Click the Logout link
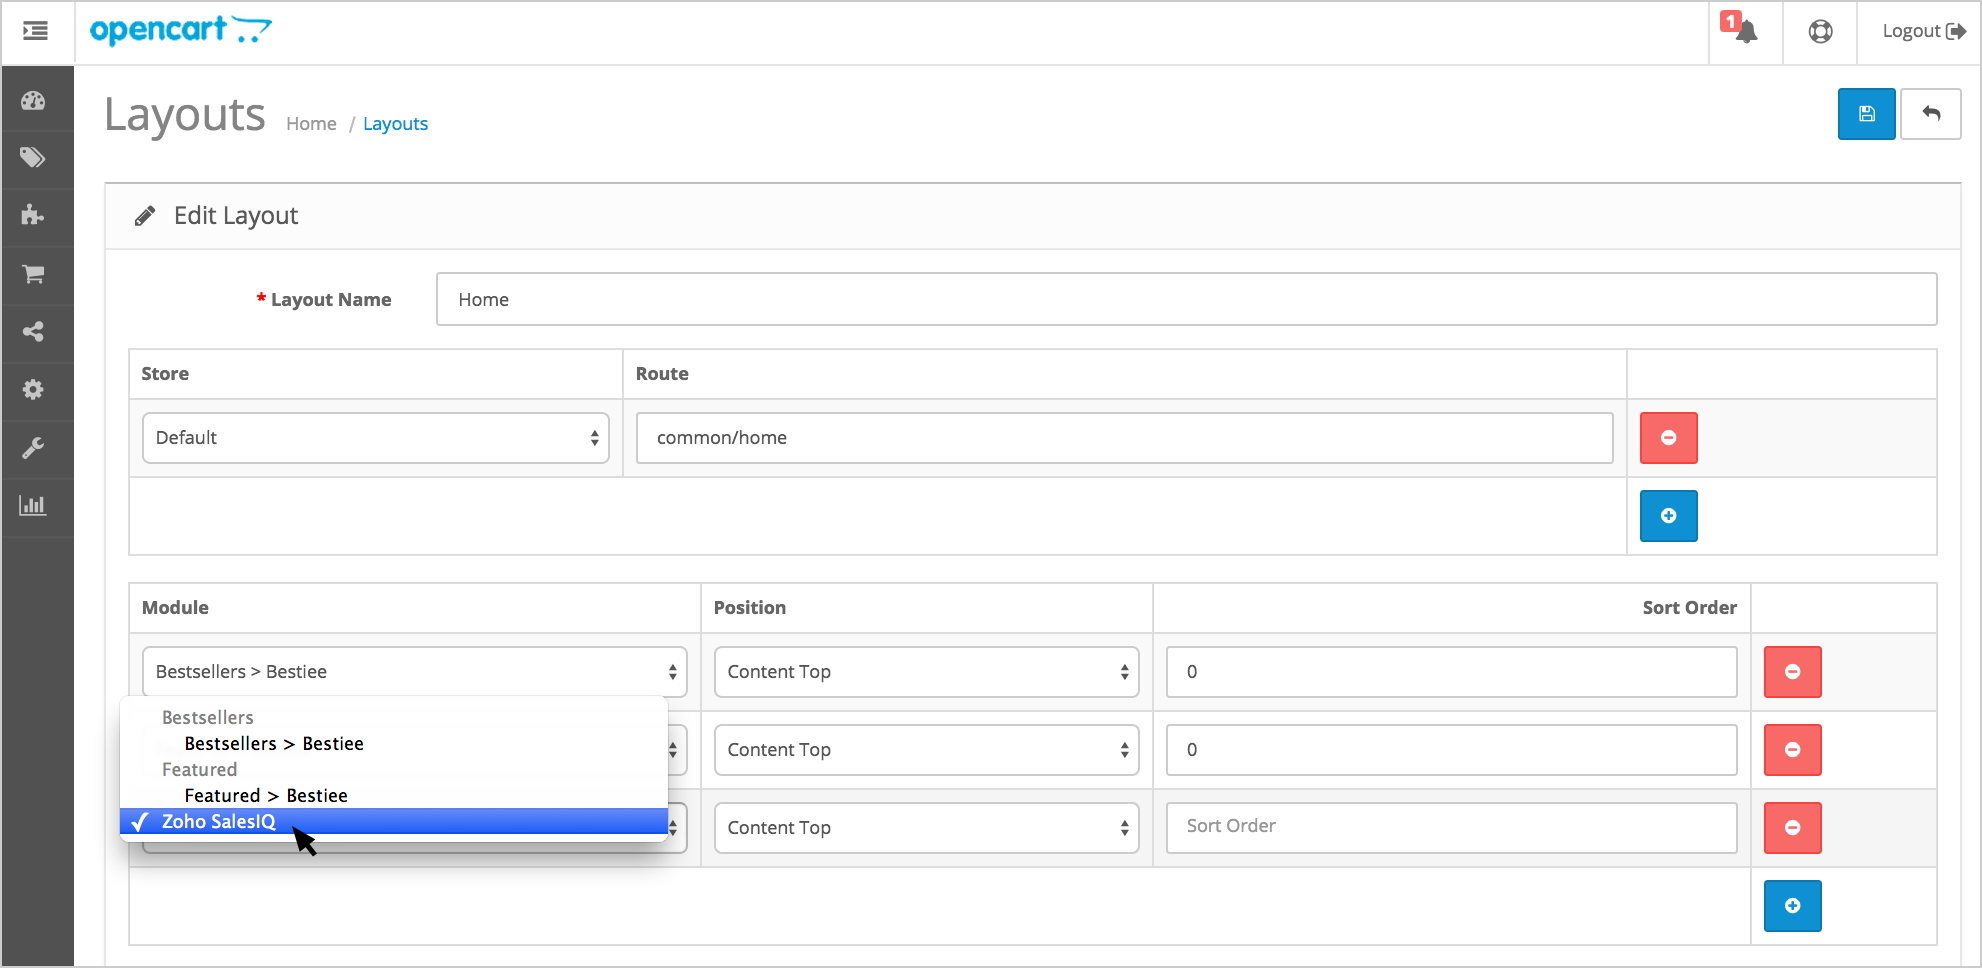 (1922, 31)
